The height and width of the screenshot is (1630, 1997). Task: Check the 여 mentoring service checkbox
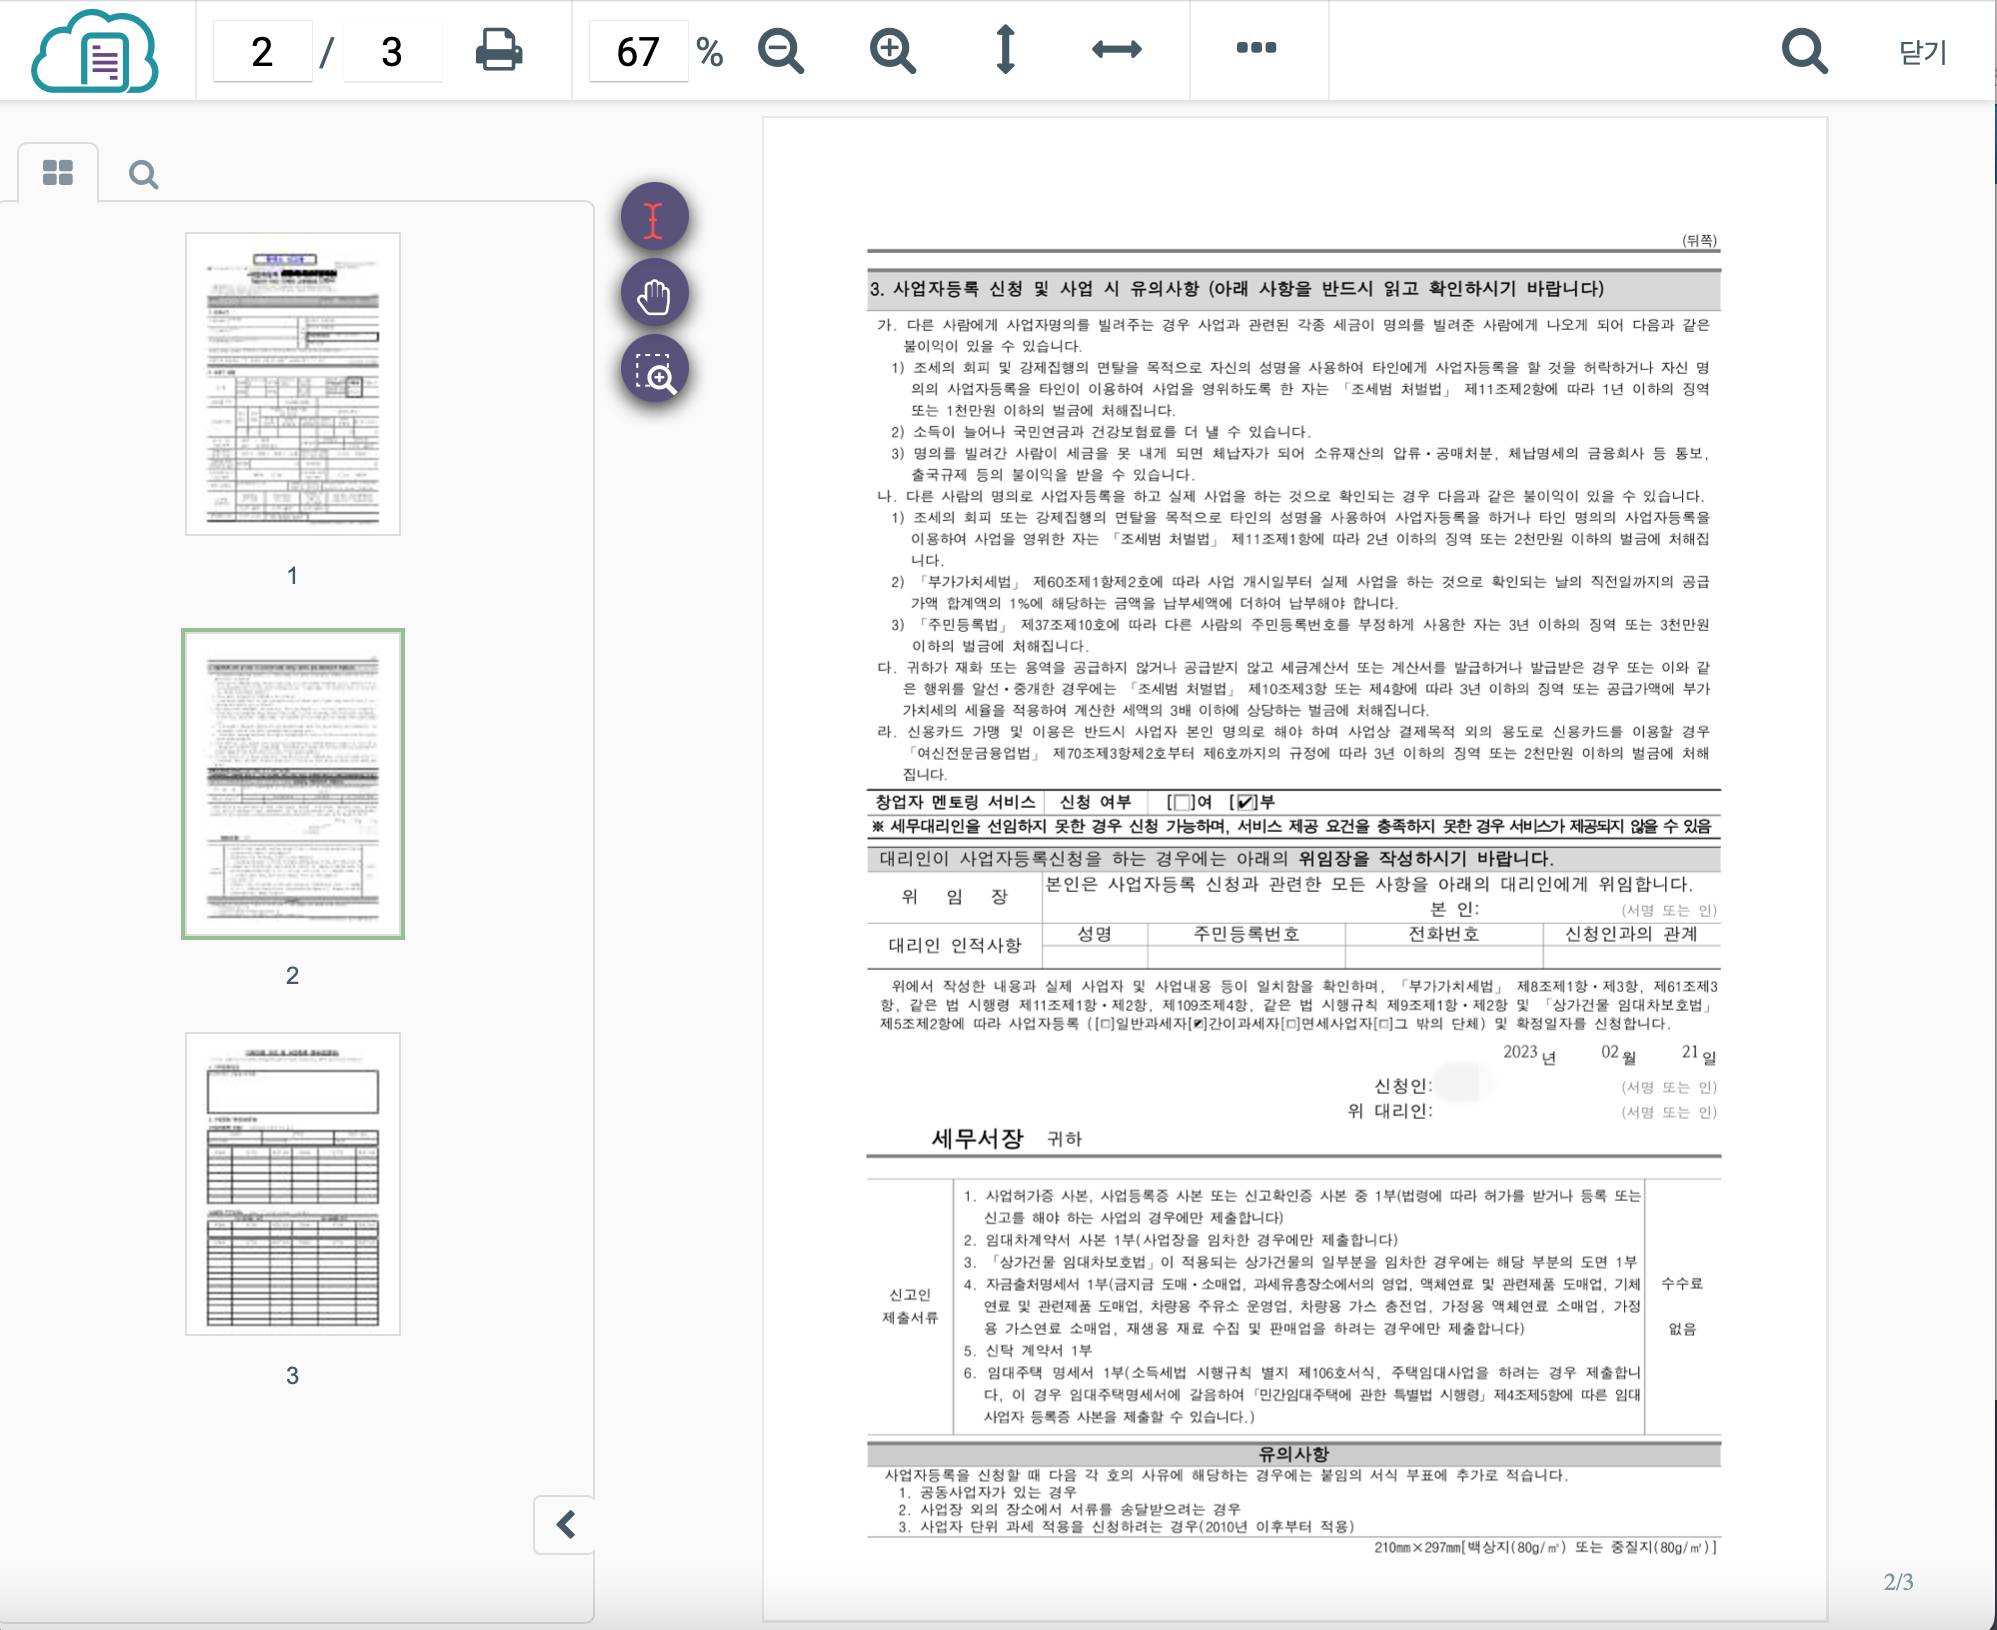click(x=1183, y=803)
